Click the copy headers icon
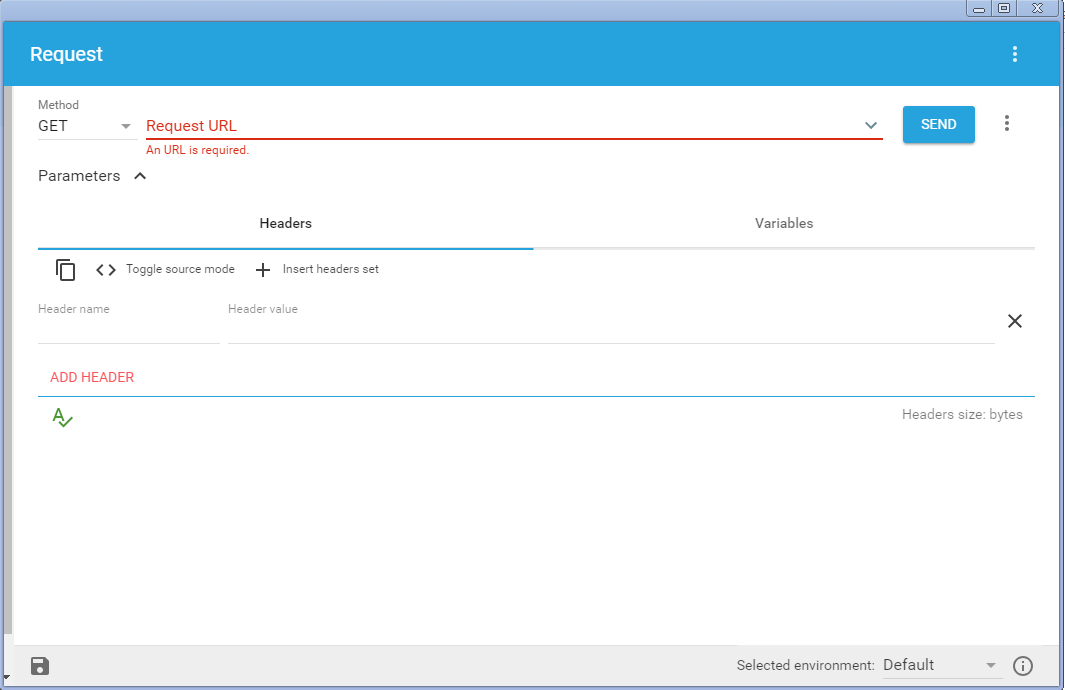Image resolution: width=1065 pixels, height=690 pixels. [64, 269]
